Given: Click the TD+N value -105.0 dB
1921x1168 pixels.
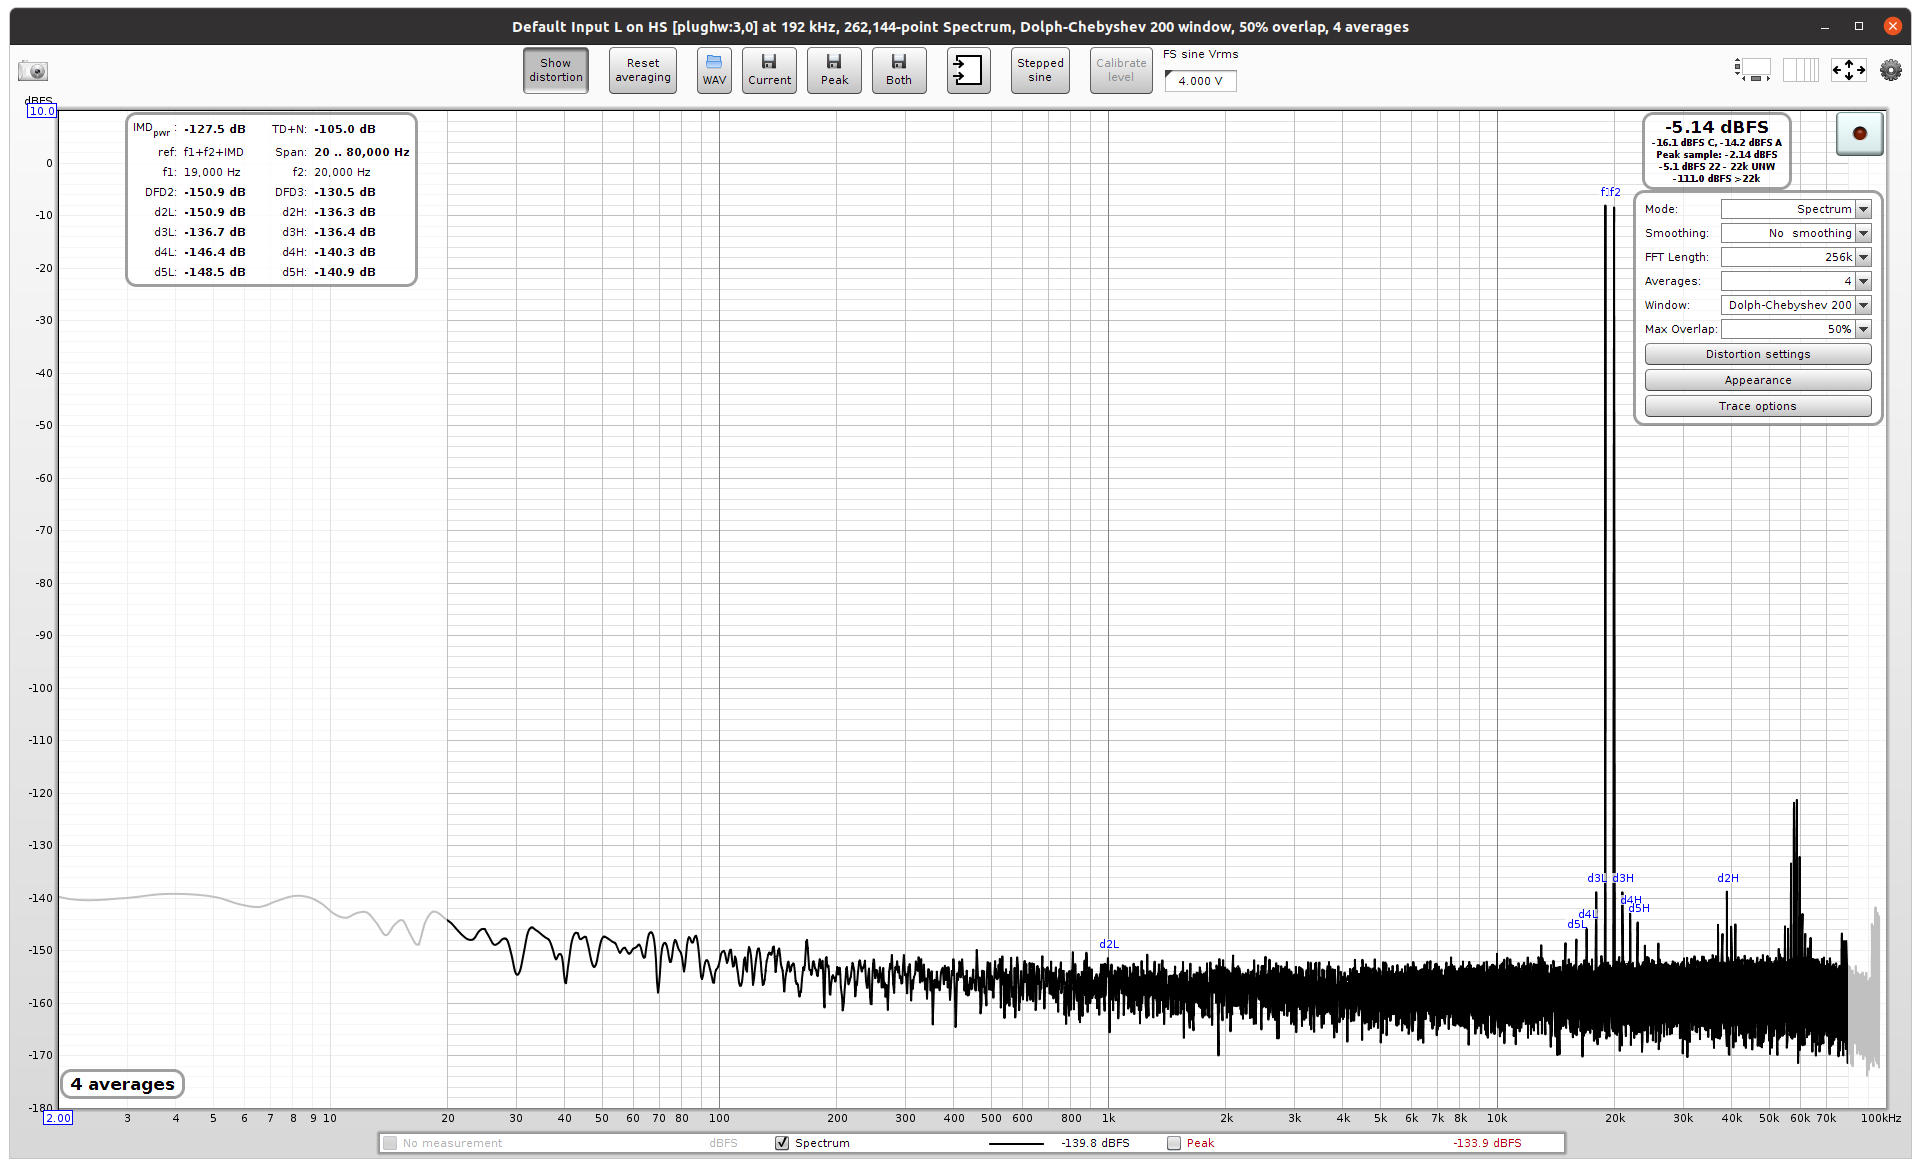Looking at the screenshot, I should click(x=345, y=129).
